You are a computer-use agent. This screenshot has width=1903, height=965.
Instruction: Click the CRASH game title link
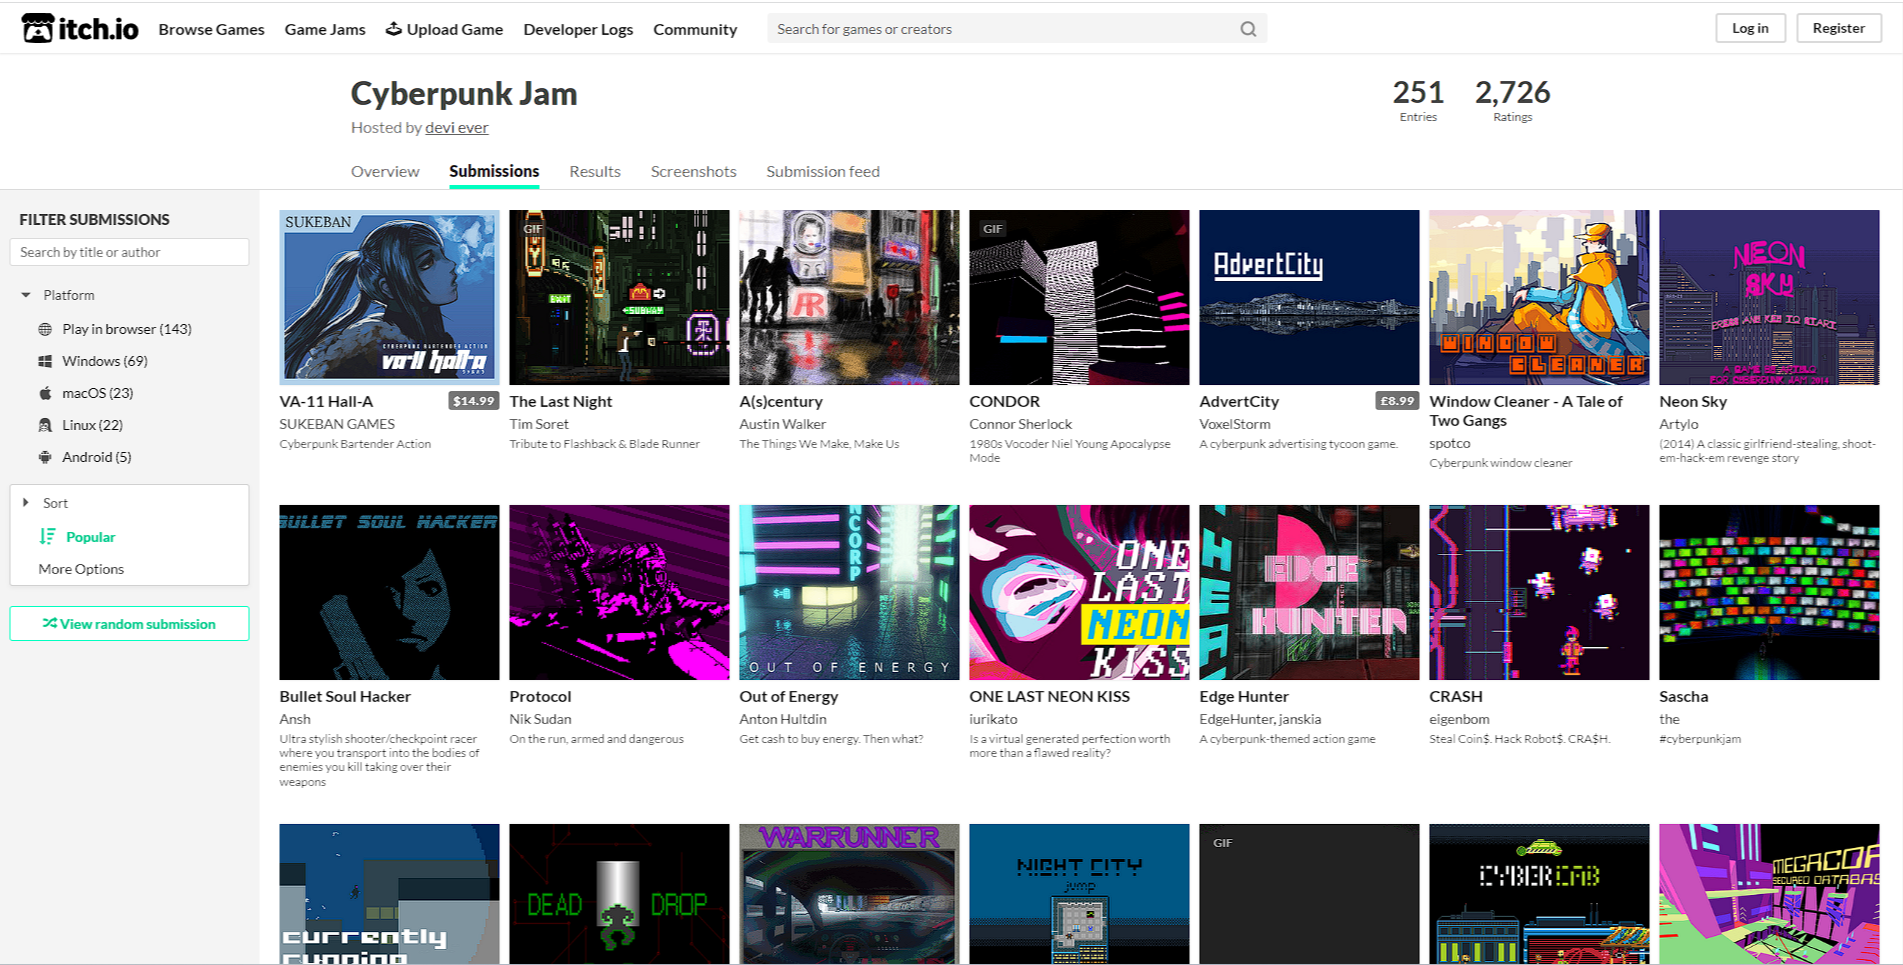pyautogui.click(x=1456, y=696)
